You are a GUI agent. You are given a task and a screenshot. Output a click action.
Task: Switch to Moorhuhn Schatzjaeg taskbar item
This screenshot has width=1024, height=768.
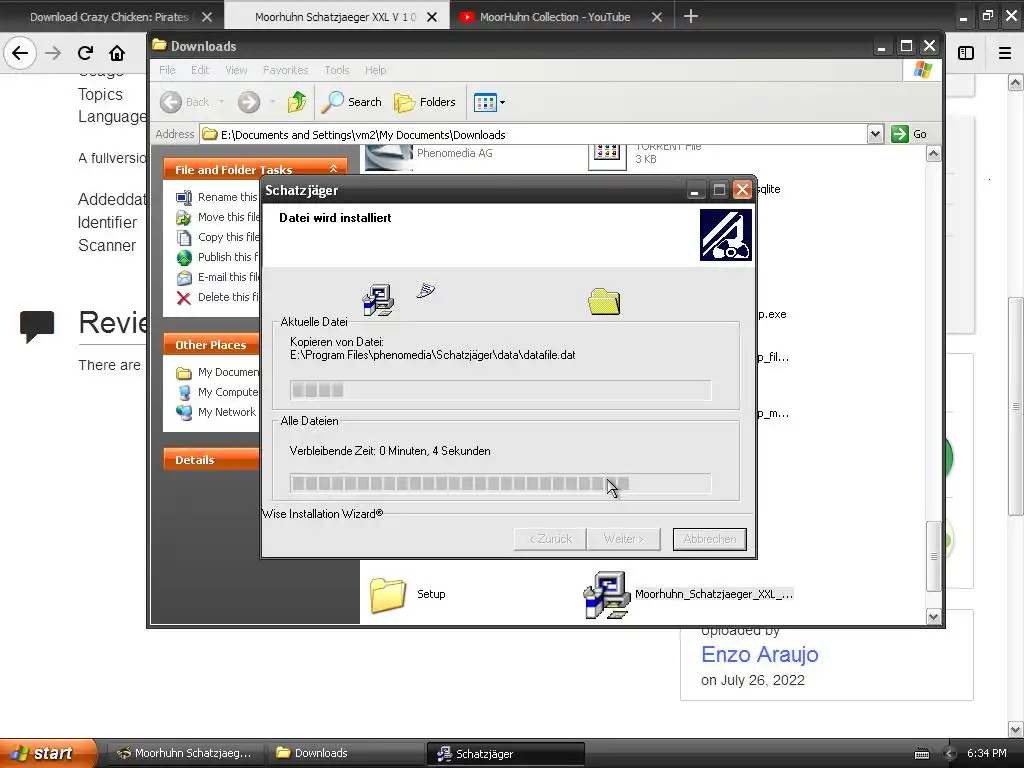click(x=185, y=753)
